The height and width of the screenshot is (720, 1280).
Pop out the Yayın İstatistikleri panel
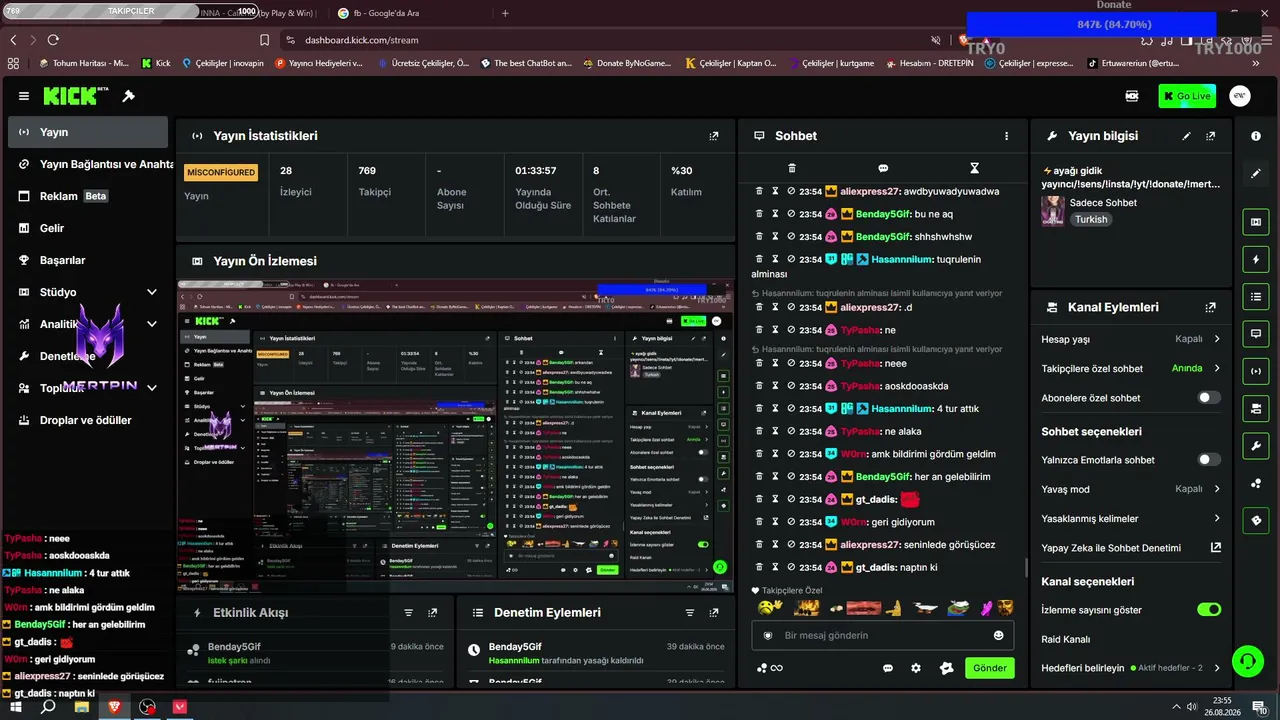click(714, 136)
